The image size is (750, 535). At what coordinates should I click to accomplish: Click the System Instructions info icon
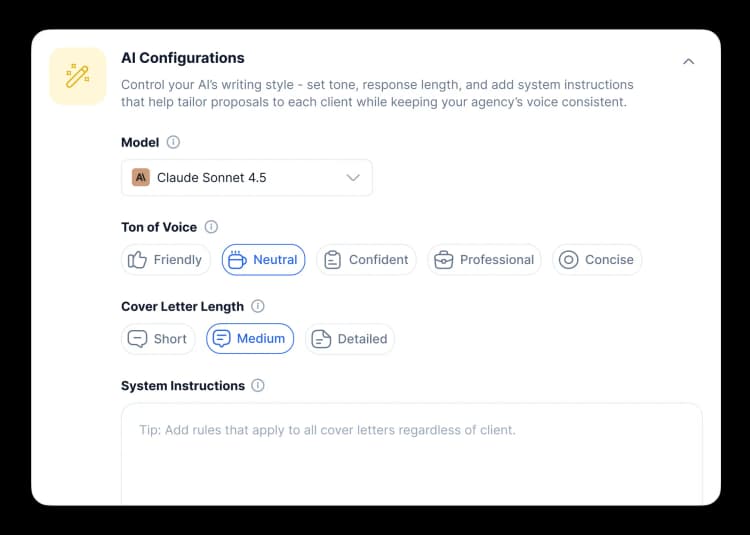click(x=258, y=385)
